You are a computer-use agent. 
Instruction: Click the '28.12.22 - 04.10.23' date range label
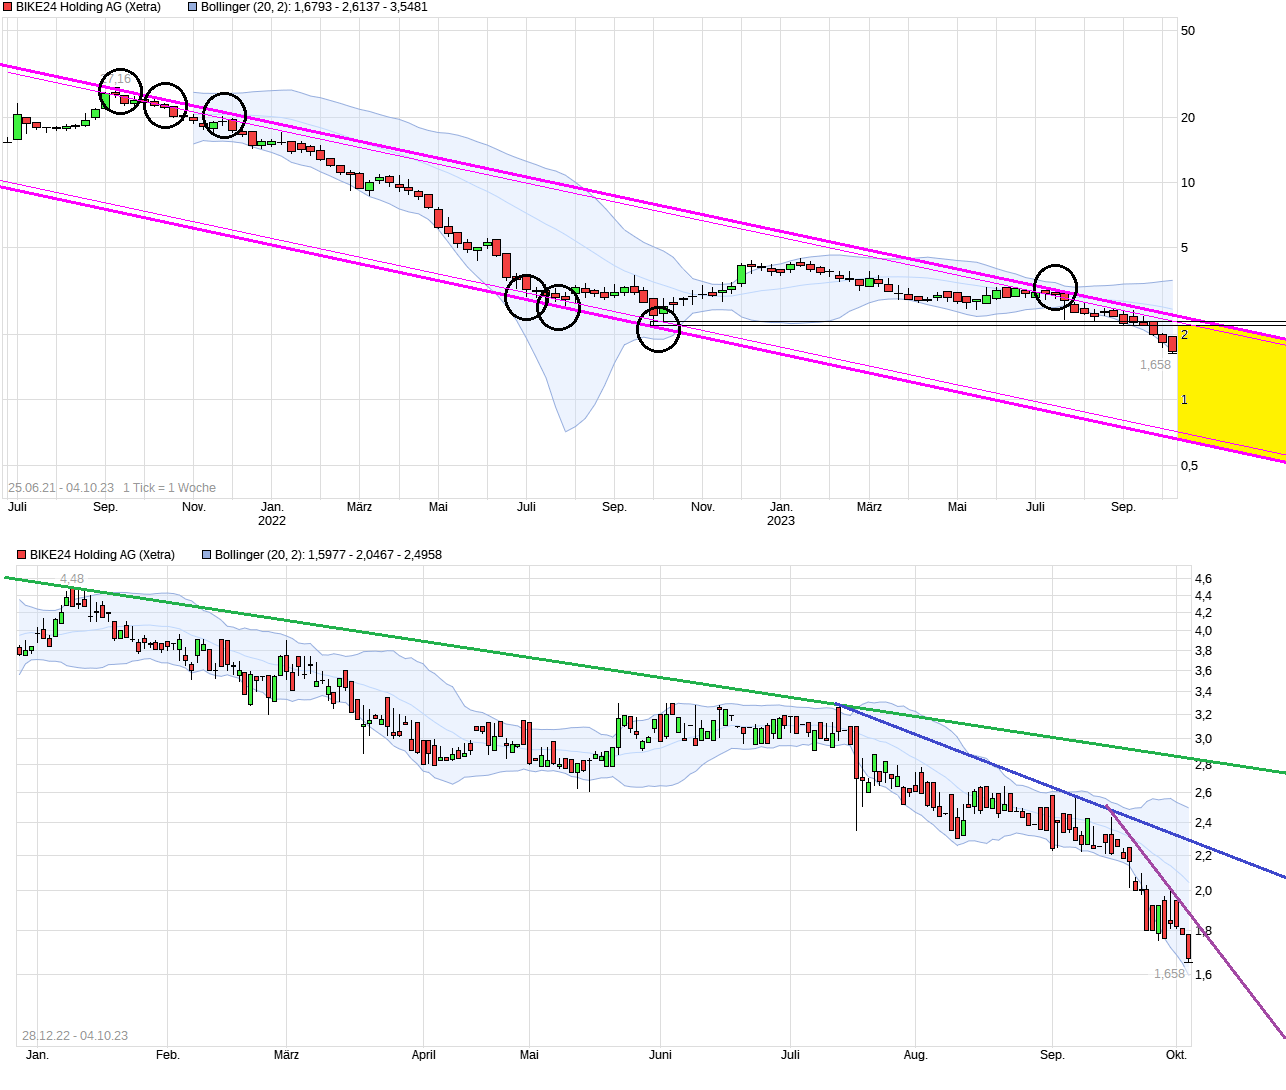75,1036
